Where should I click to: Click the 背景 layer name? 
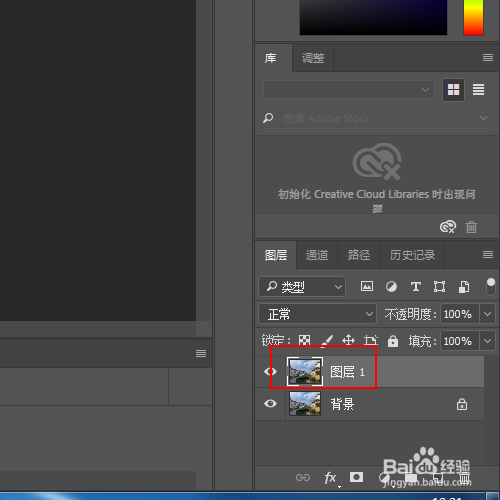(x=342, y=404)
